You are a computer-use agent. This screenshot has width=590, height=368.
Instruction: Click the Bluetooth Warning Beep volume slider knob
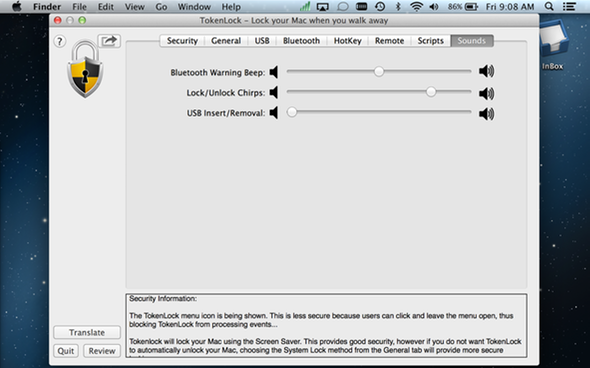[379, 71]
